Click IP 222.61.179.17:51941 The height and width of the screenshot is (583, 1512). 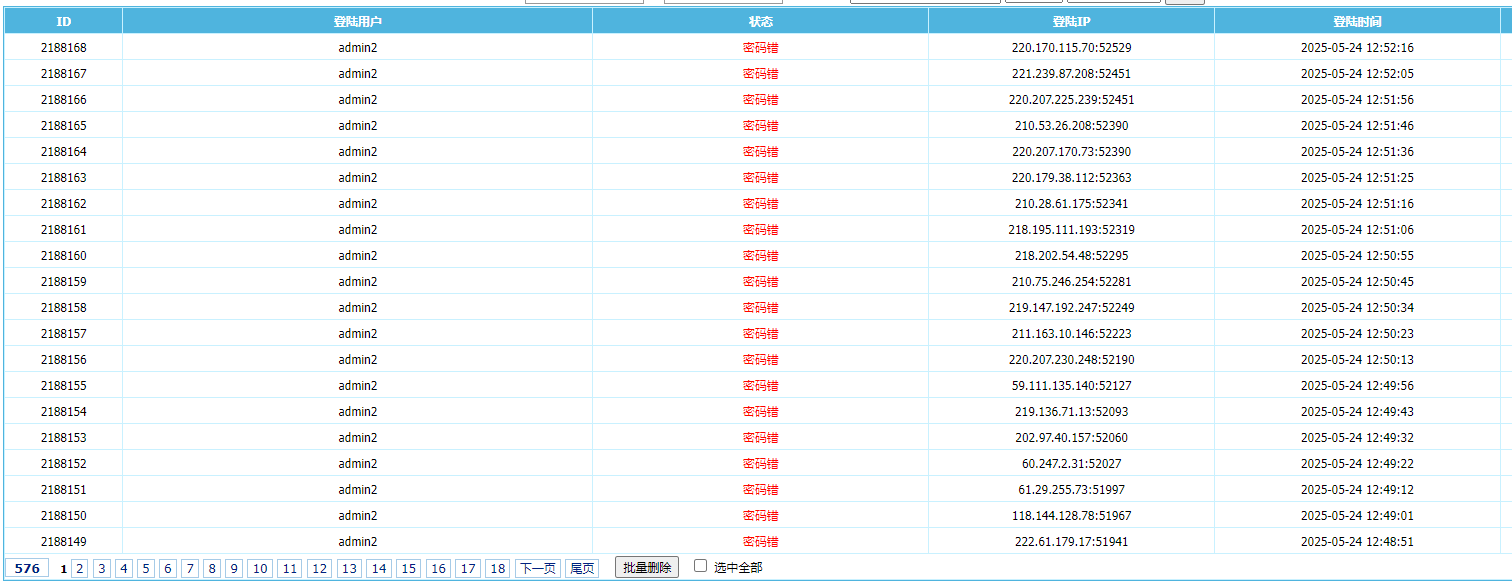tap(1071, 541)
